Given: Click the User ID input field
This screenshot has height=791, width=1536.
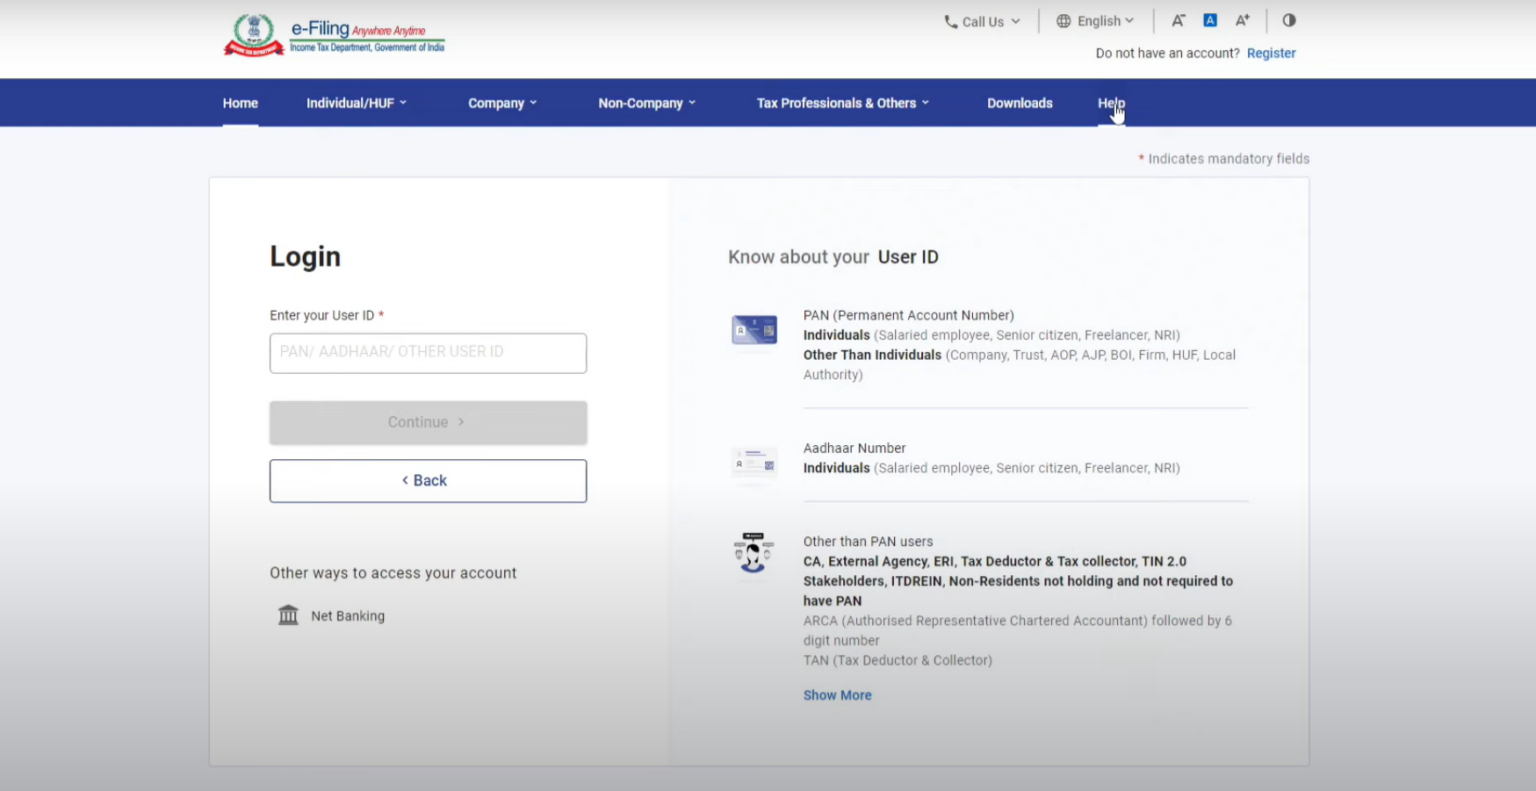Looking at the screenshot, I should point(428,353).
